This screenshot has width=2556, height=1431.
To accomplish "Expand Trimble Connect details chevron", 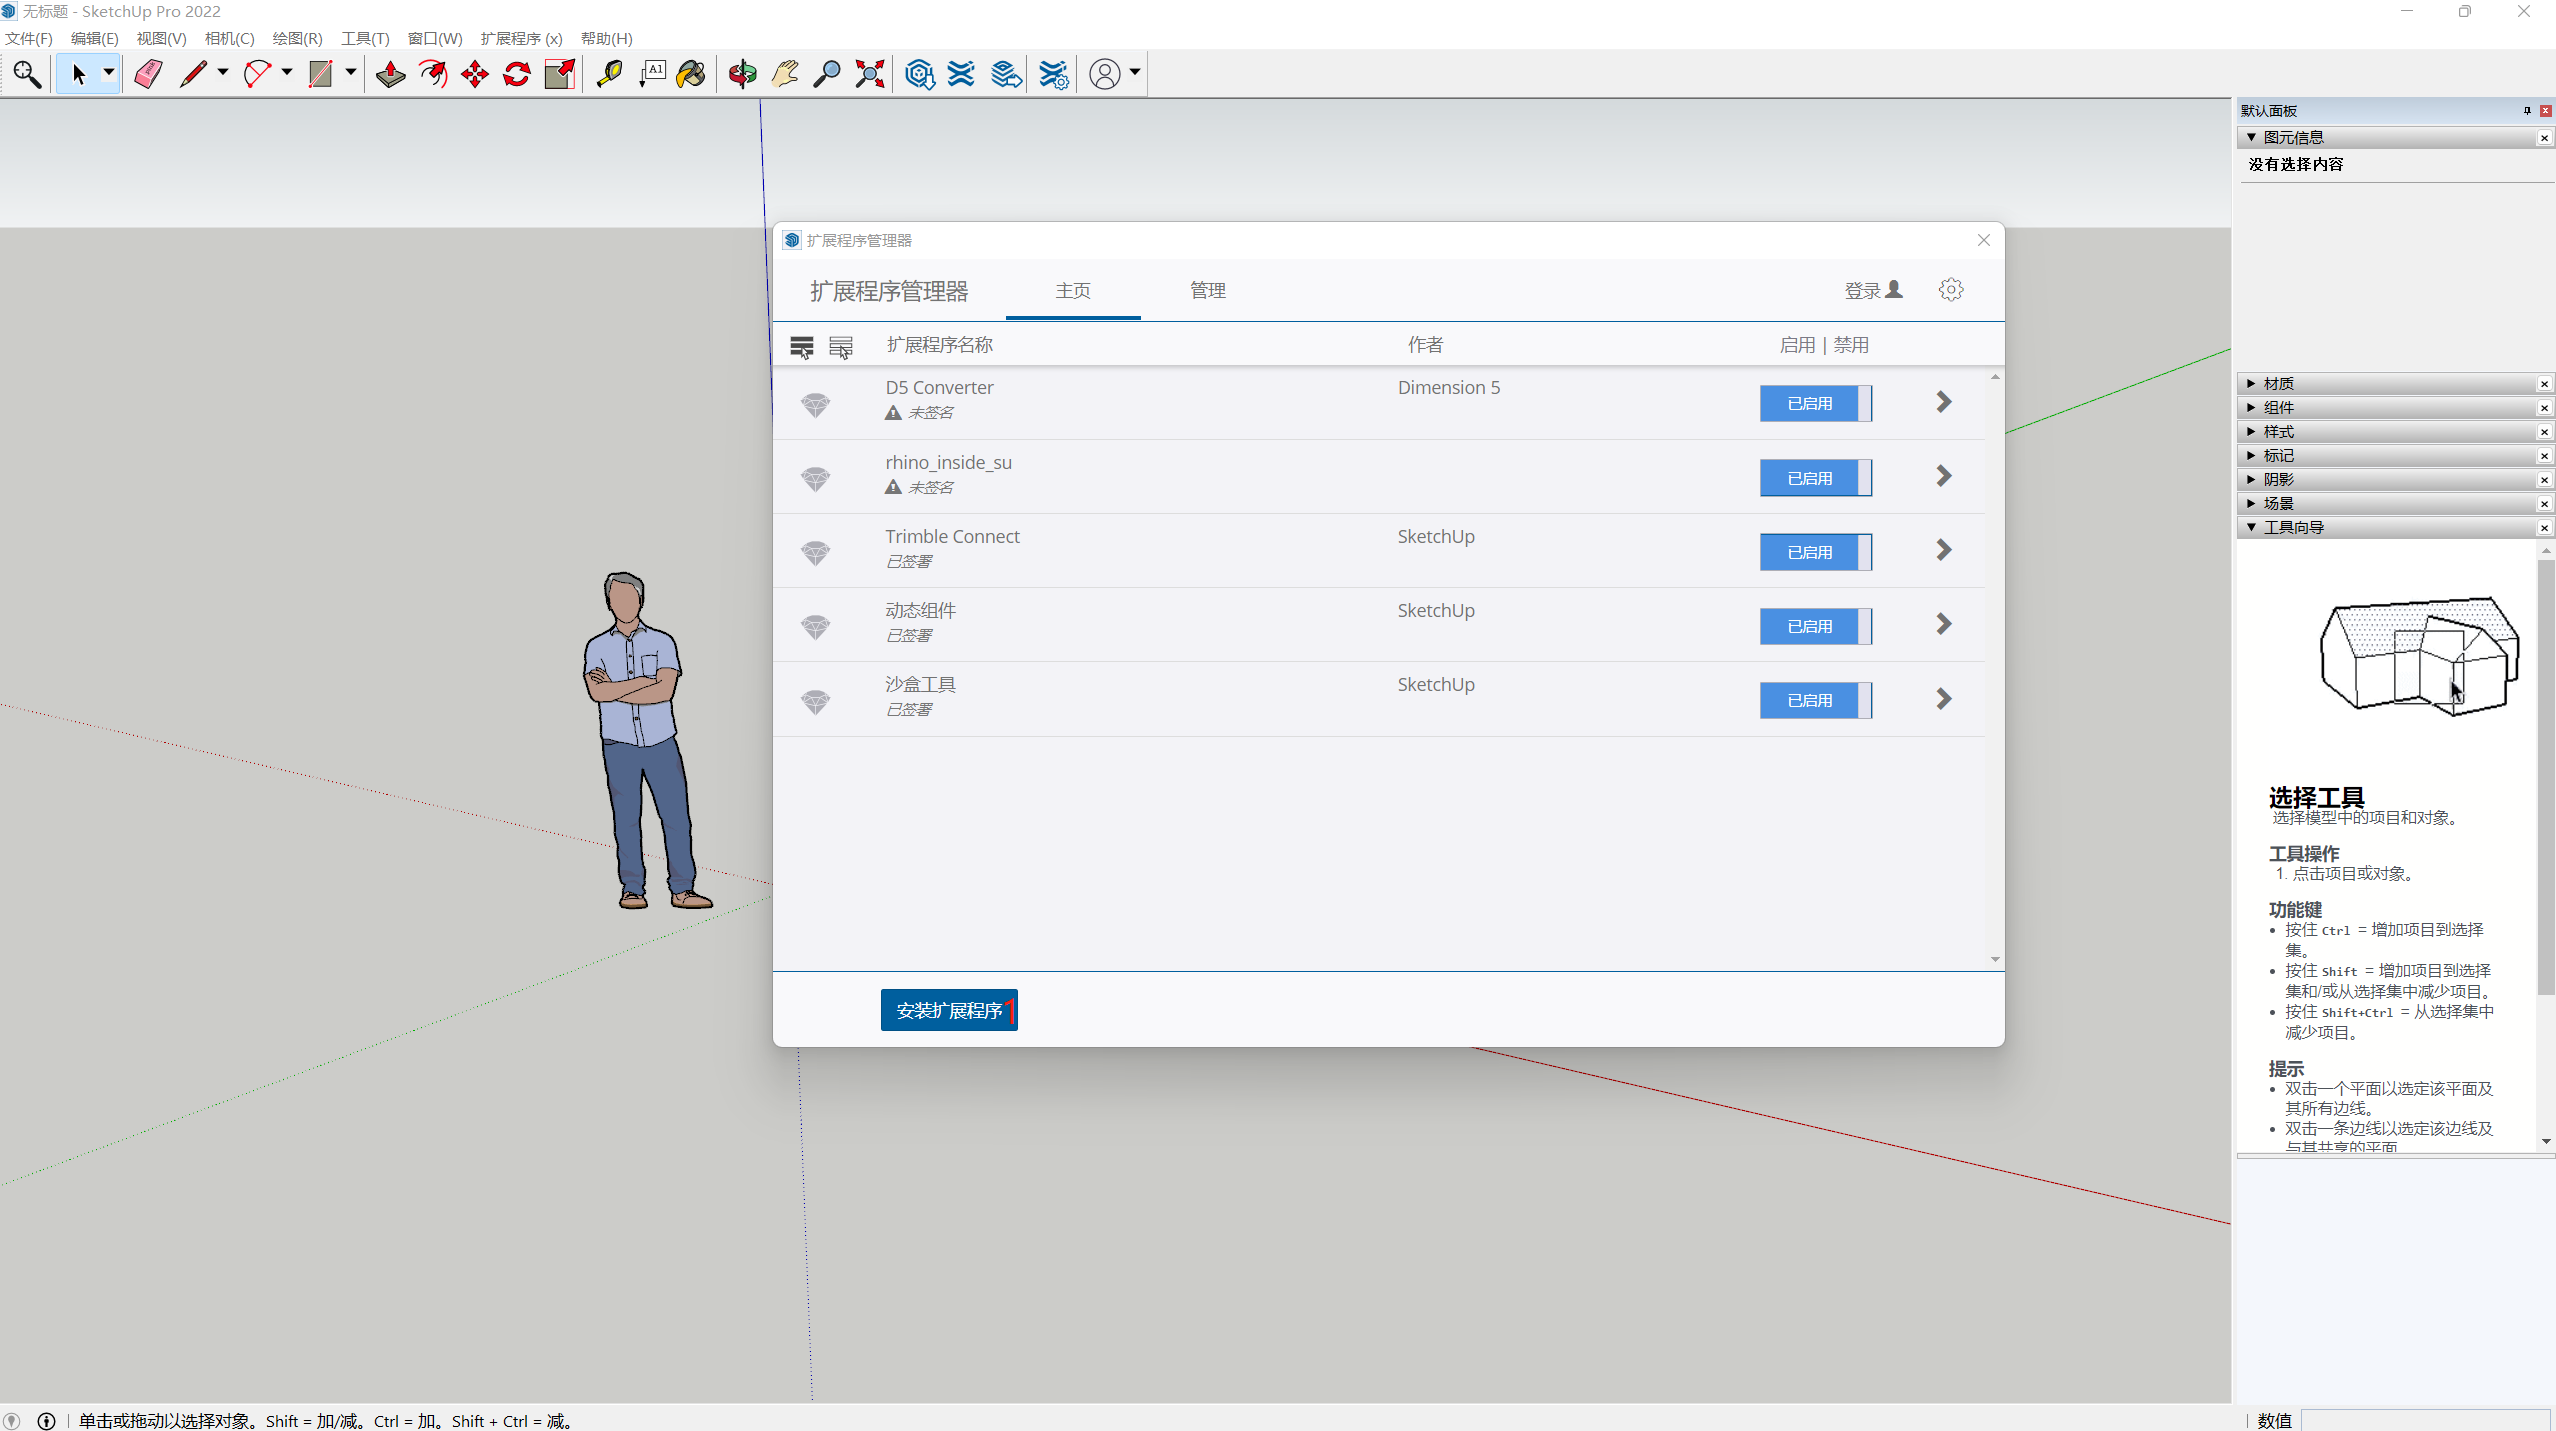I will 1943,550.
